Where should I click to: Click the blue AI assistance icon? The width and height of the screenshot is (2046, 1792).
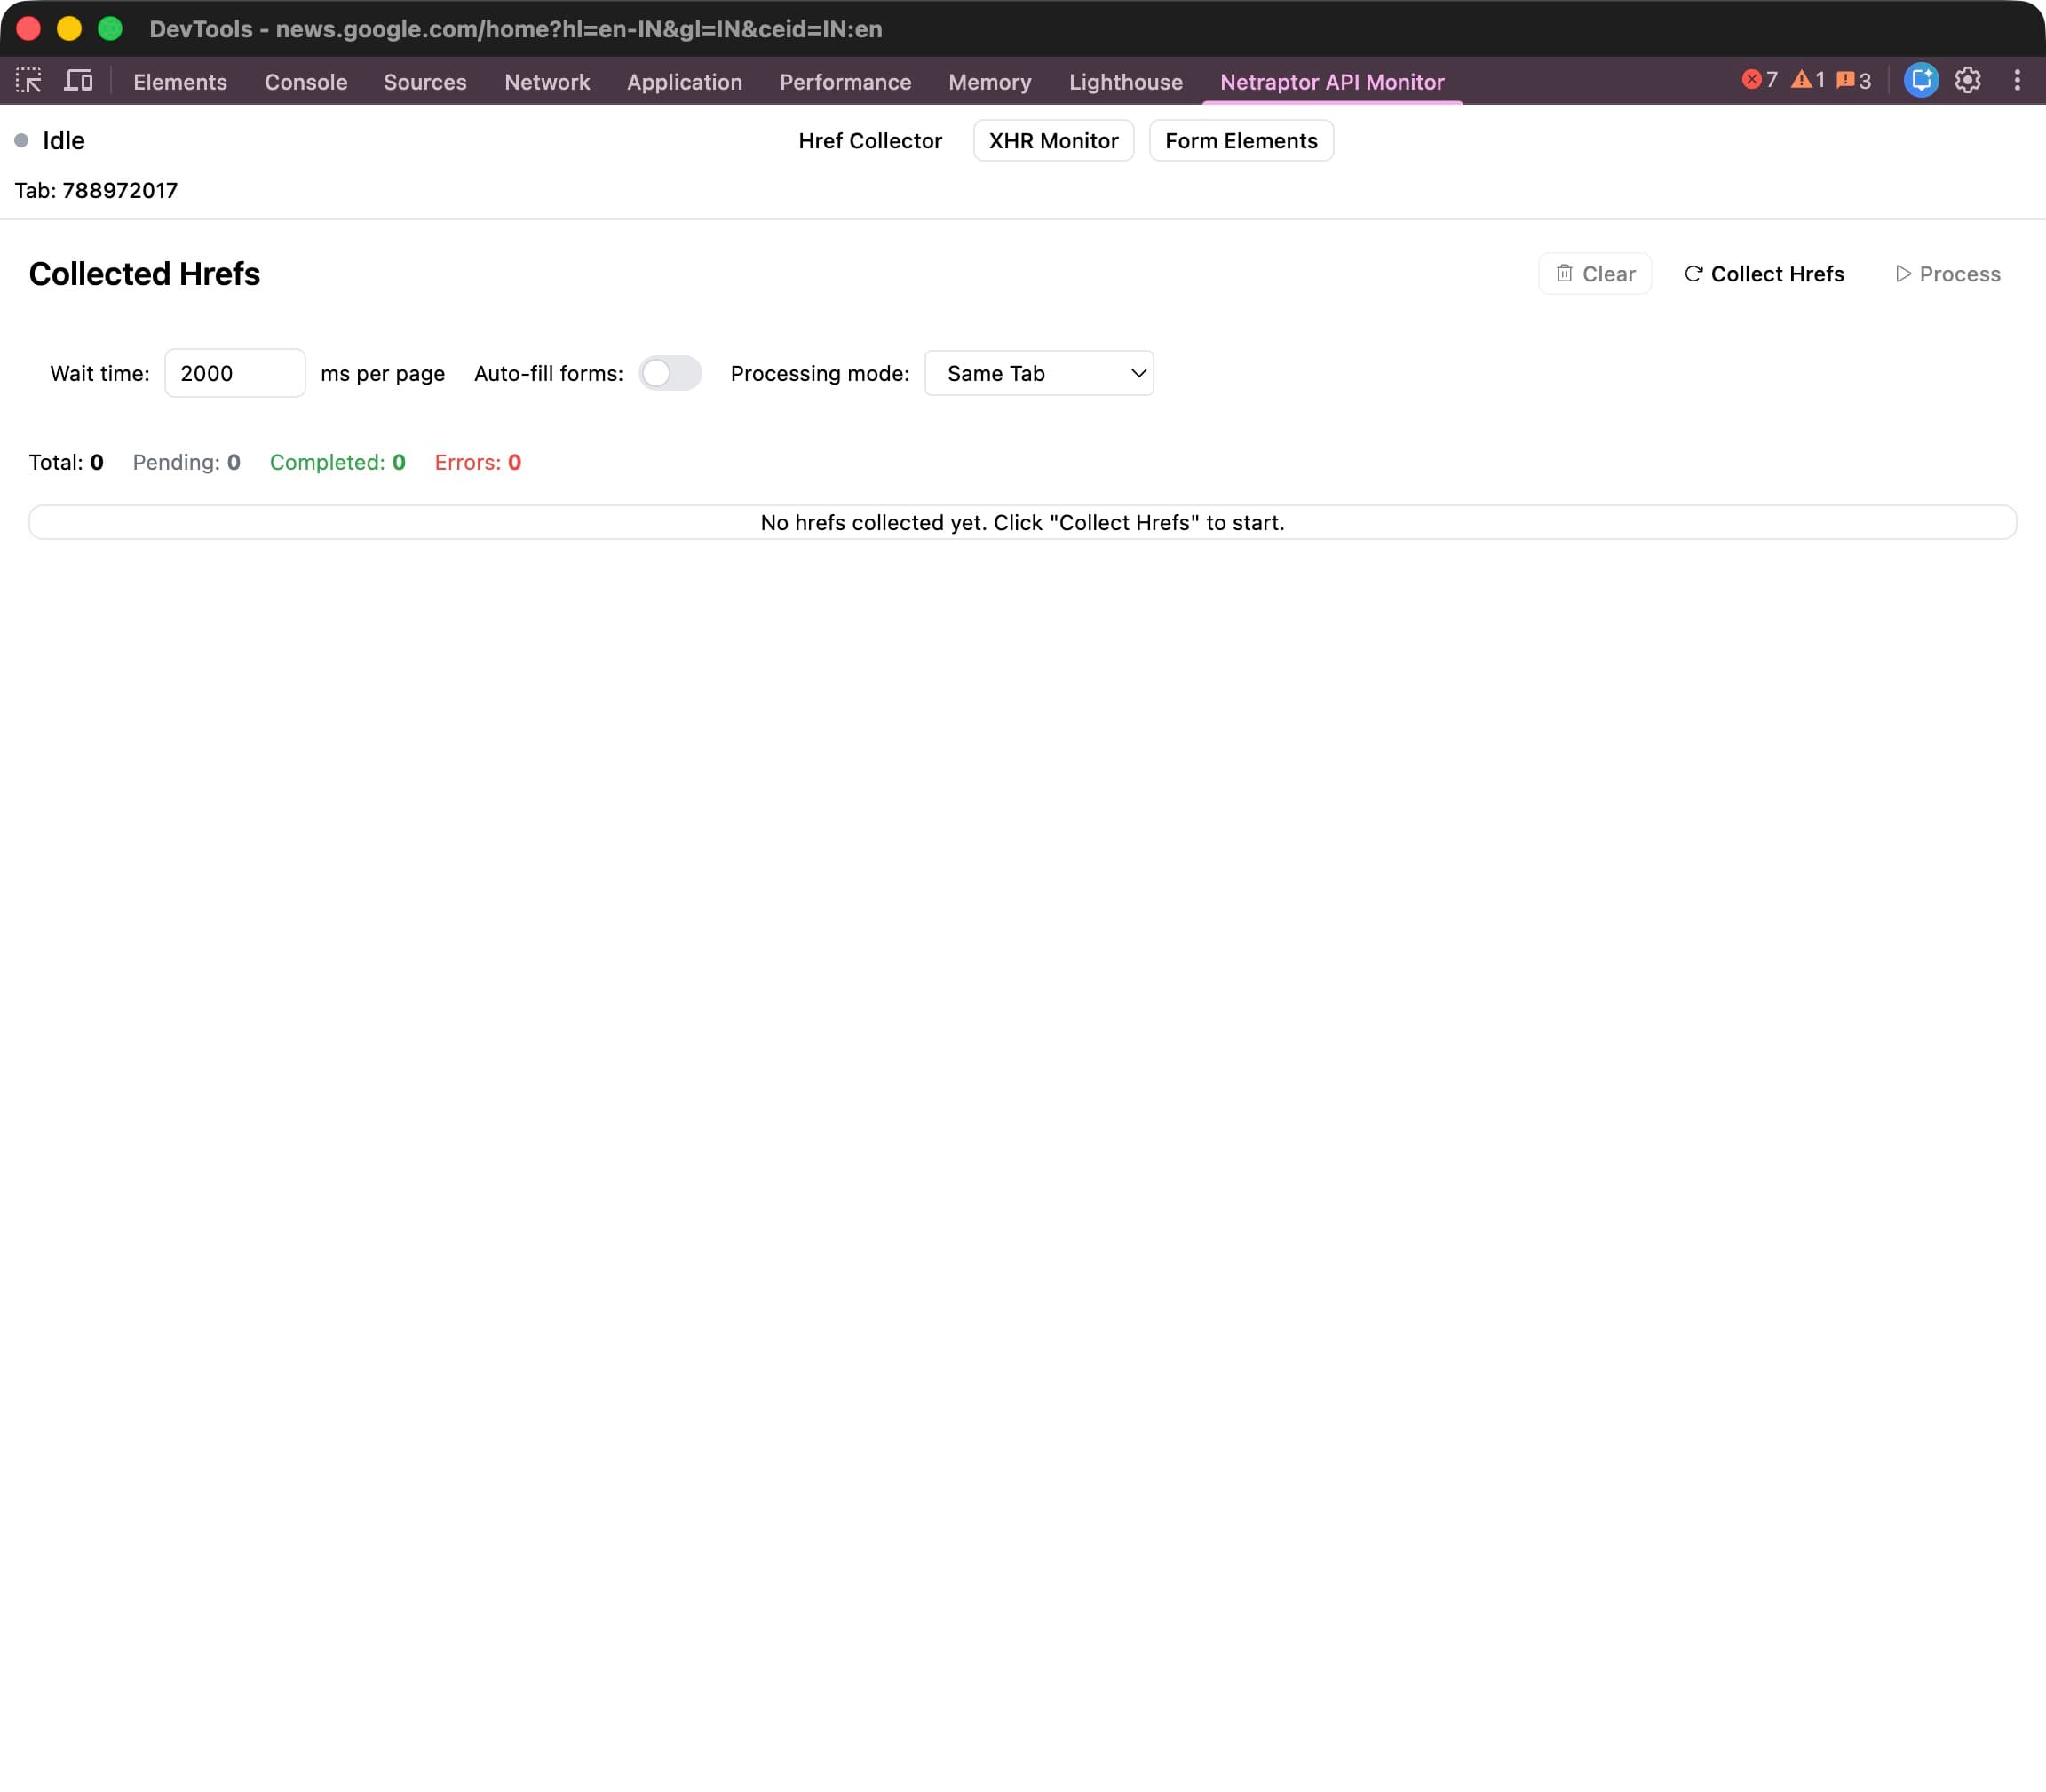[1919, 80]
